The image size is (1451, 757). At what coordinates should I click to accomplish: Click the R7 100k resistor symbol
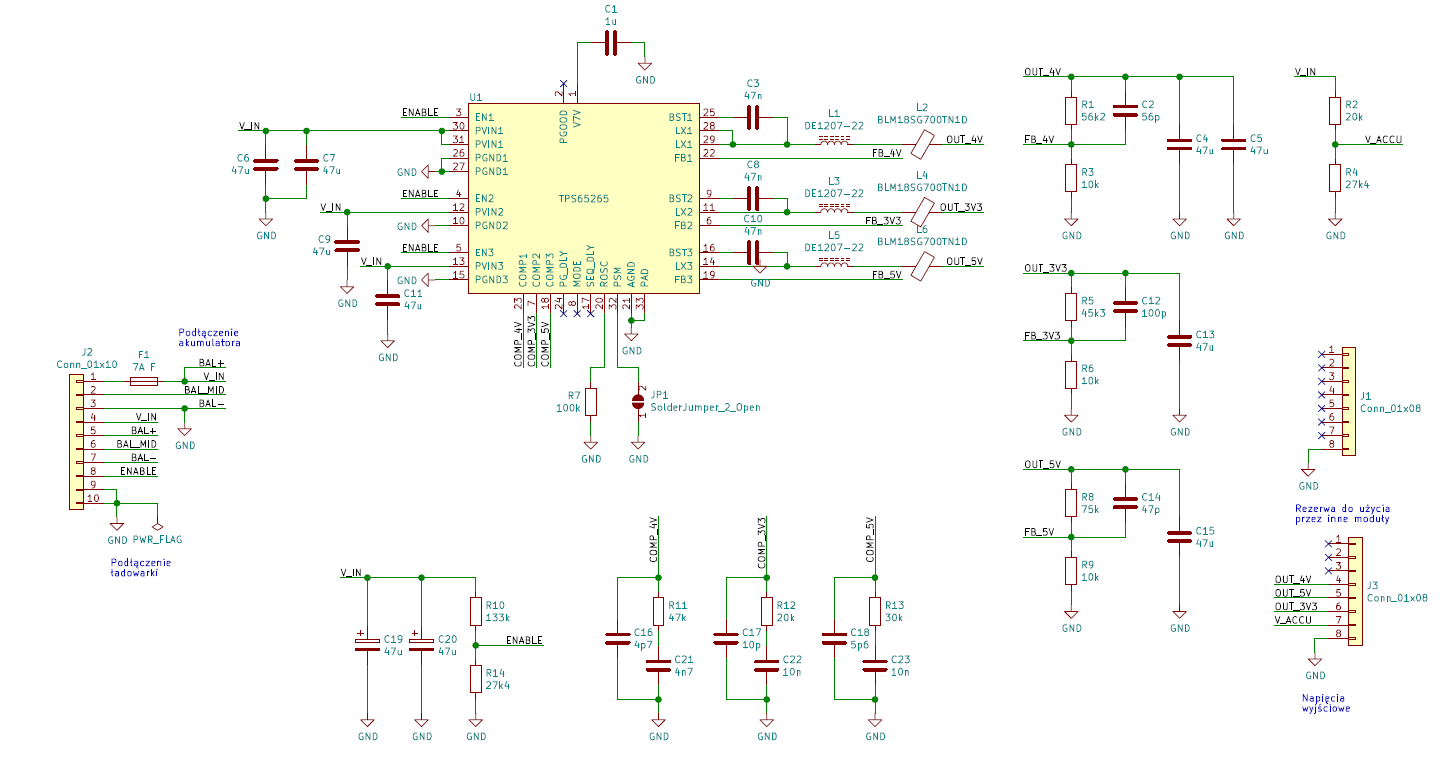tap(591, 402)
